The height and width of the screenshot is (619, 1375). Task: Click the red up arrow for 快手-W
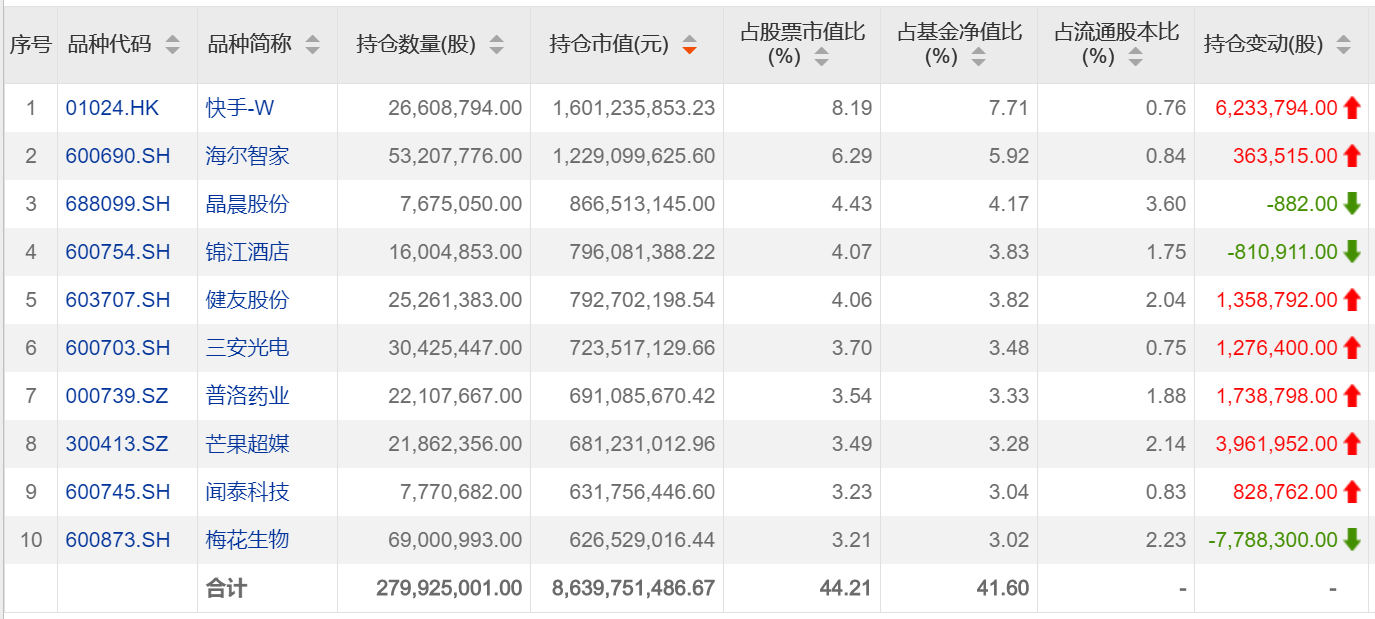pos(1352,108)
